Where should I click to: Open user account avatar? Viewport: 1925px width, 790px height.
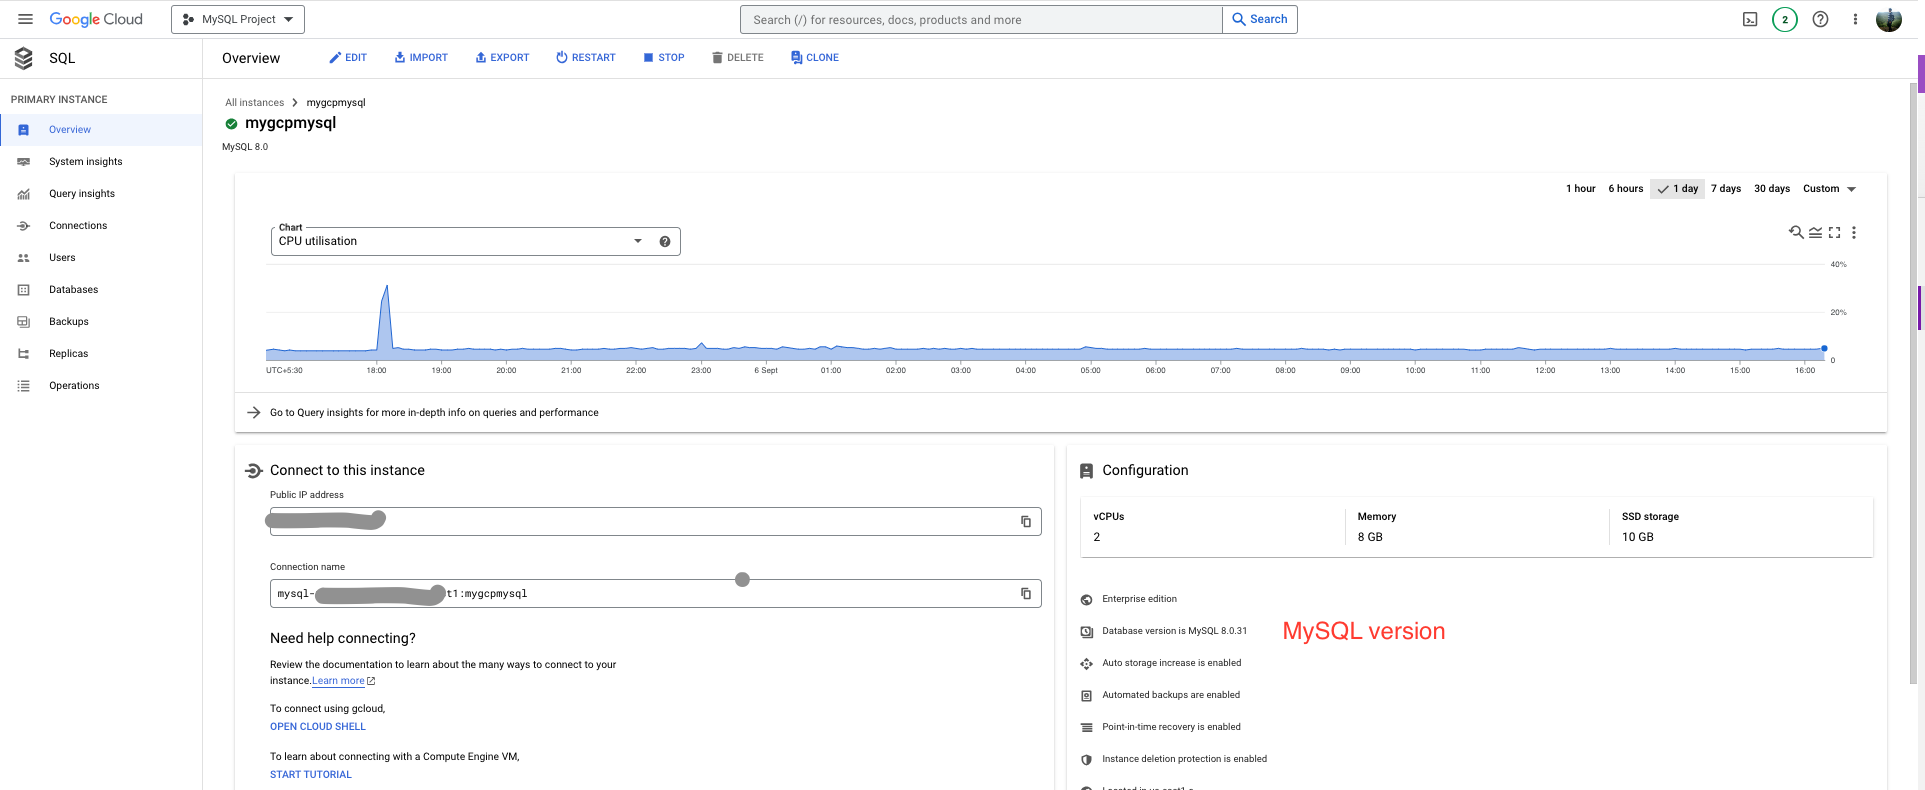[x=1888, y=19]
